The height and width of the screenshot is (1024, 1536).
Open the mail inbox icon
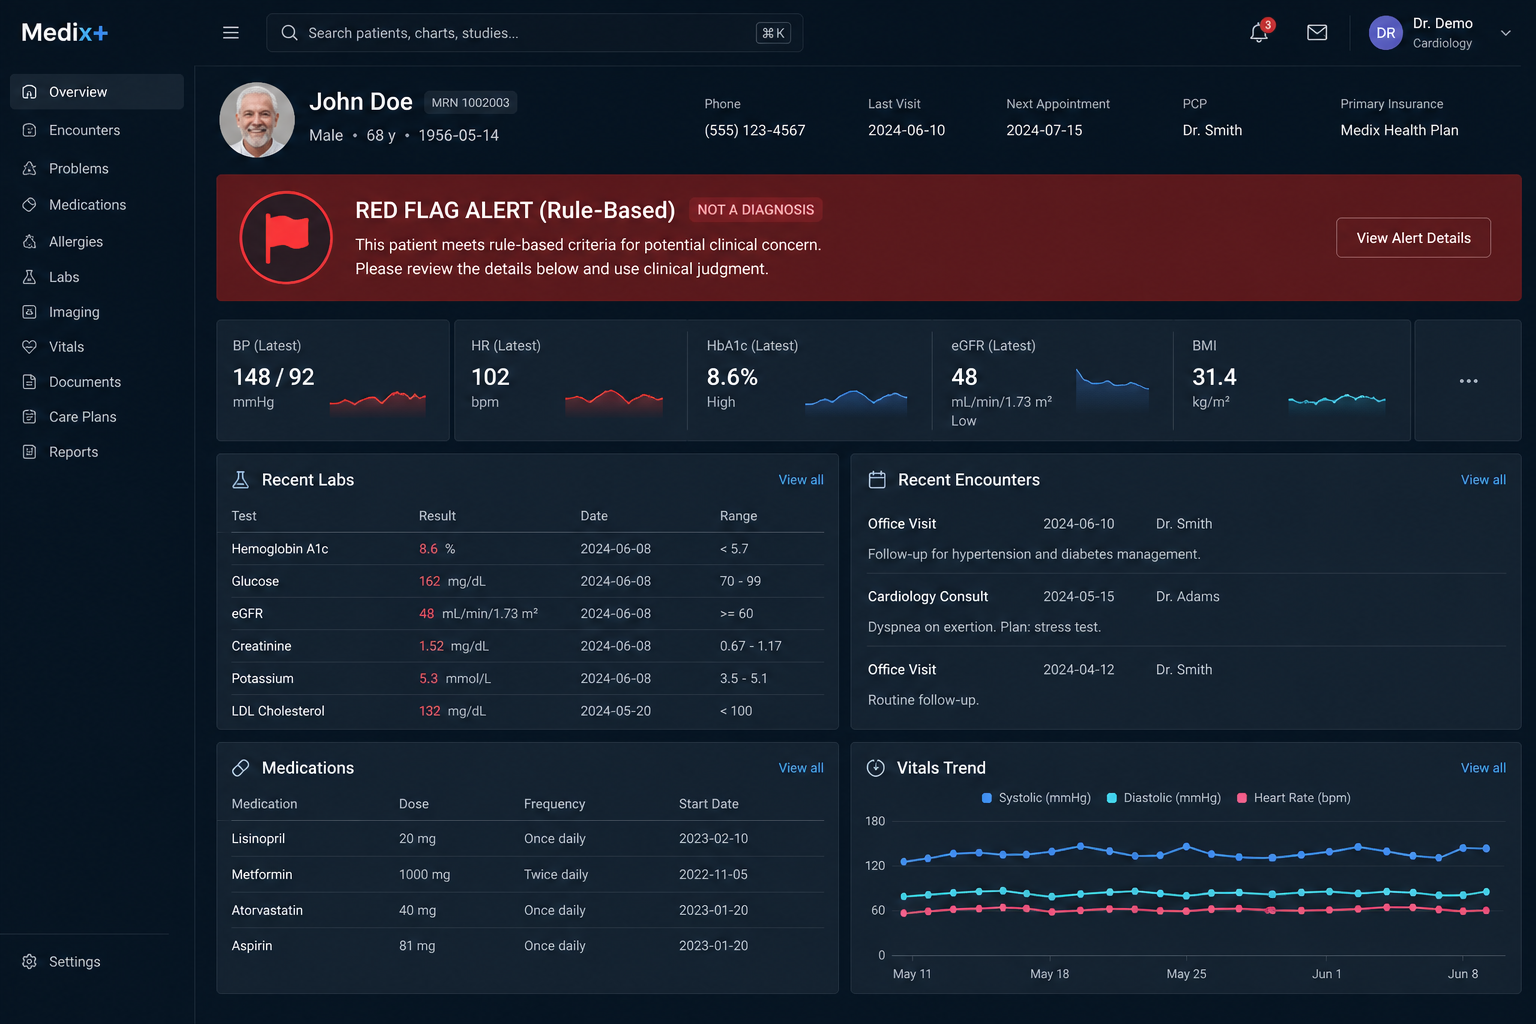(x=1317, y=33)
